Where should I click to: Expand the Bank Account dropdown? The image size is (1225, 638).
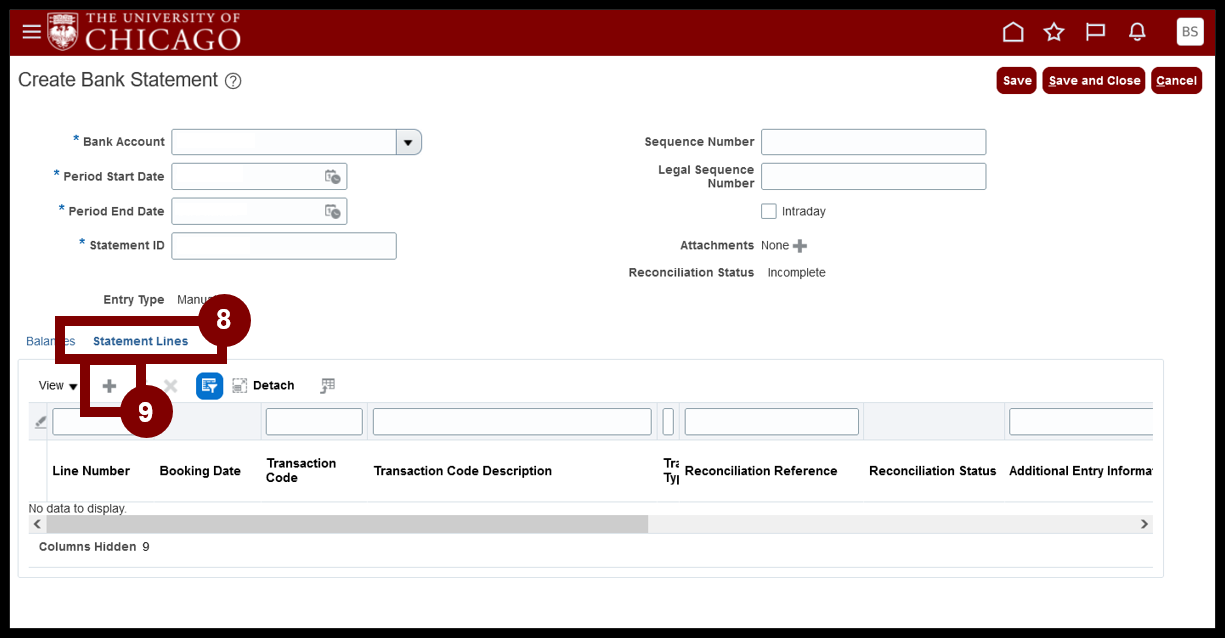tap(408, 143)
